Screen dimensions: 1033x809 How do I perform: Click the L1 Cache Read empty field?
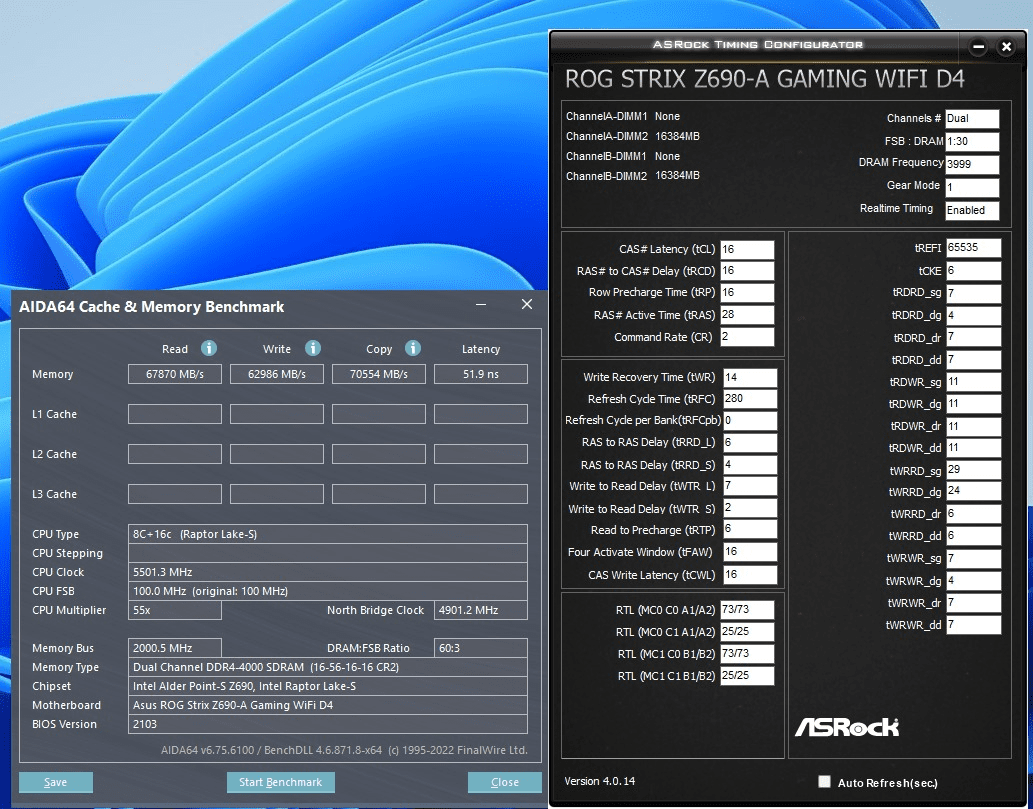(x=175, y=414)
